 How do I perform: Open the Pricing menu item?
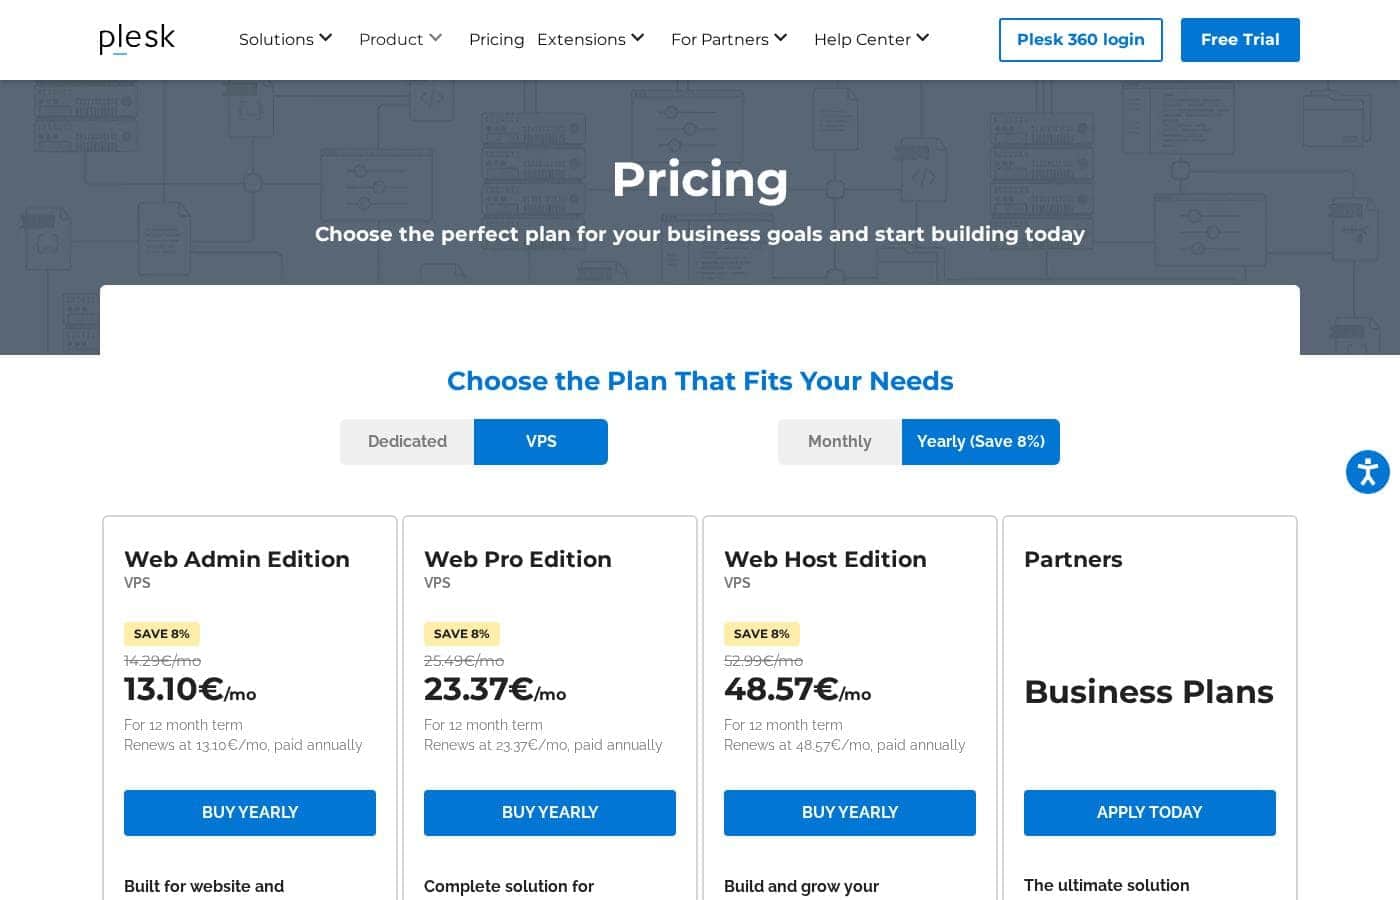(x=496, y=39)
